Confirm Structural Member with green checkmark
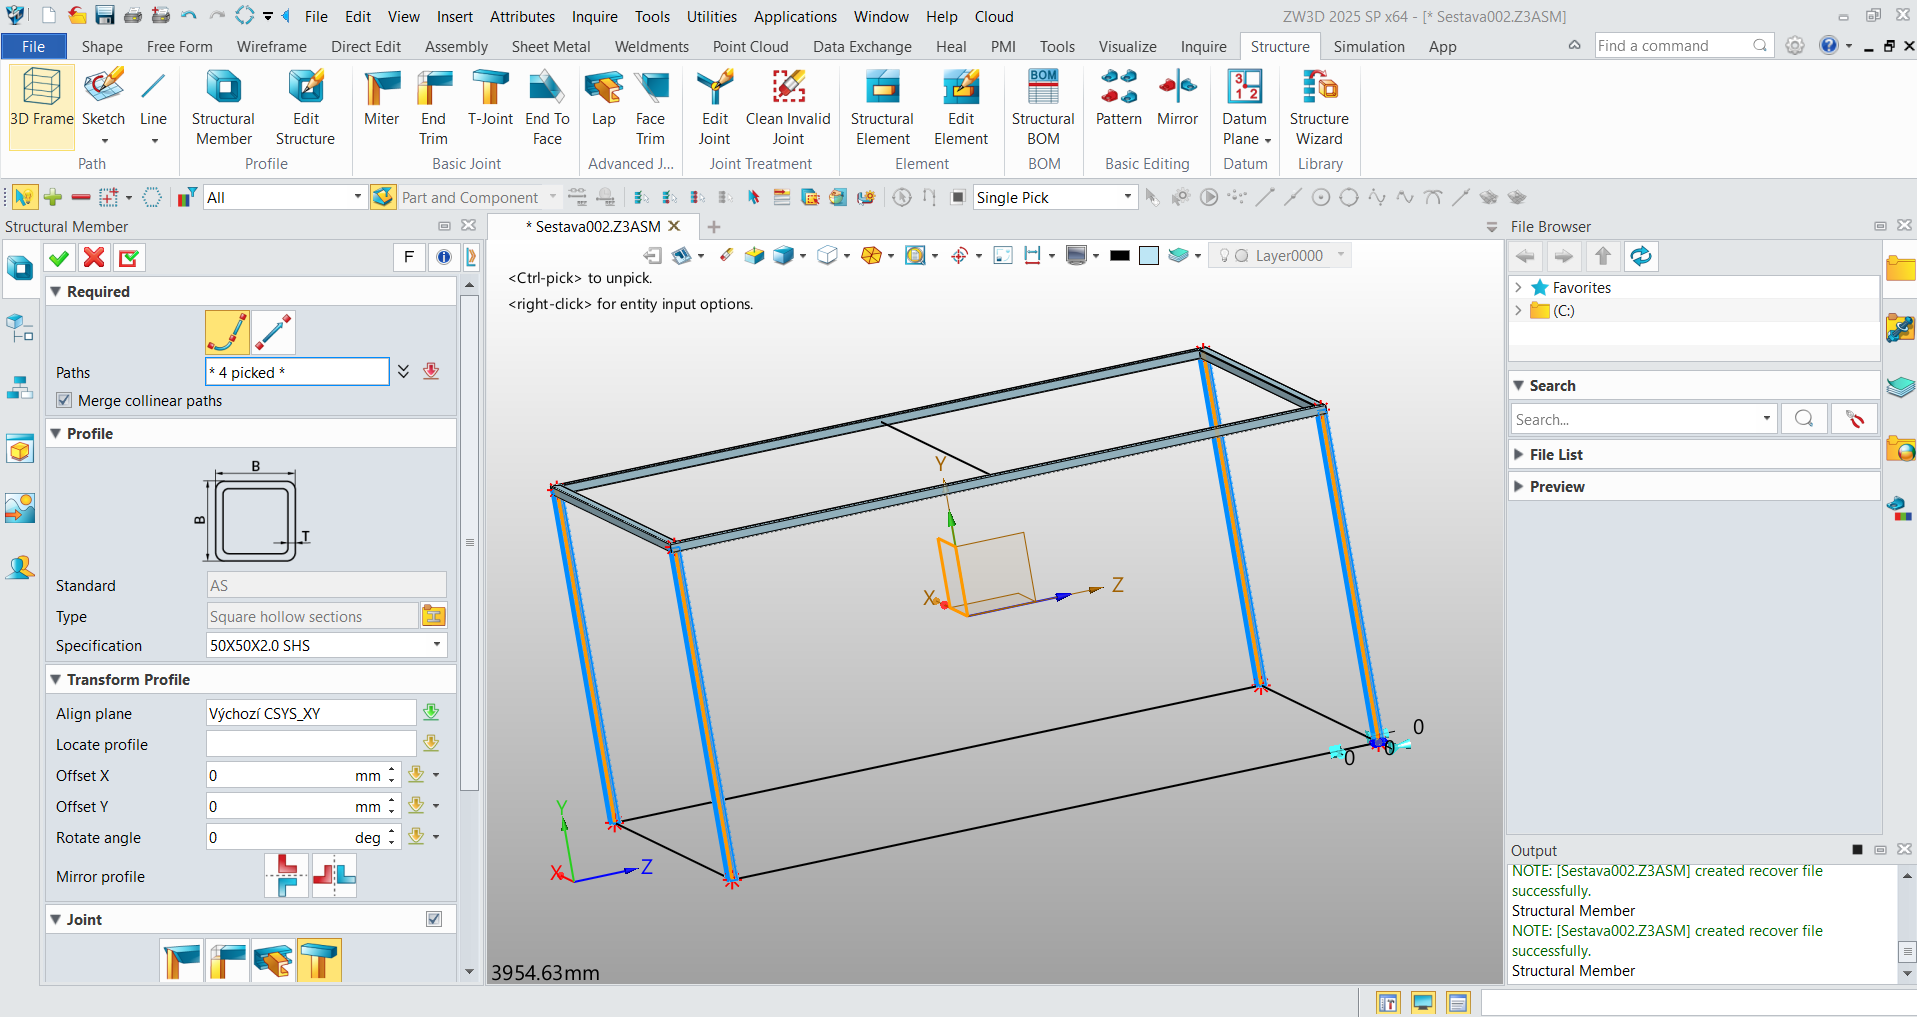The image size is (1917, 1017). click(x=59, y=258)
